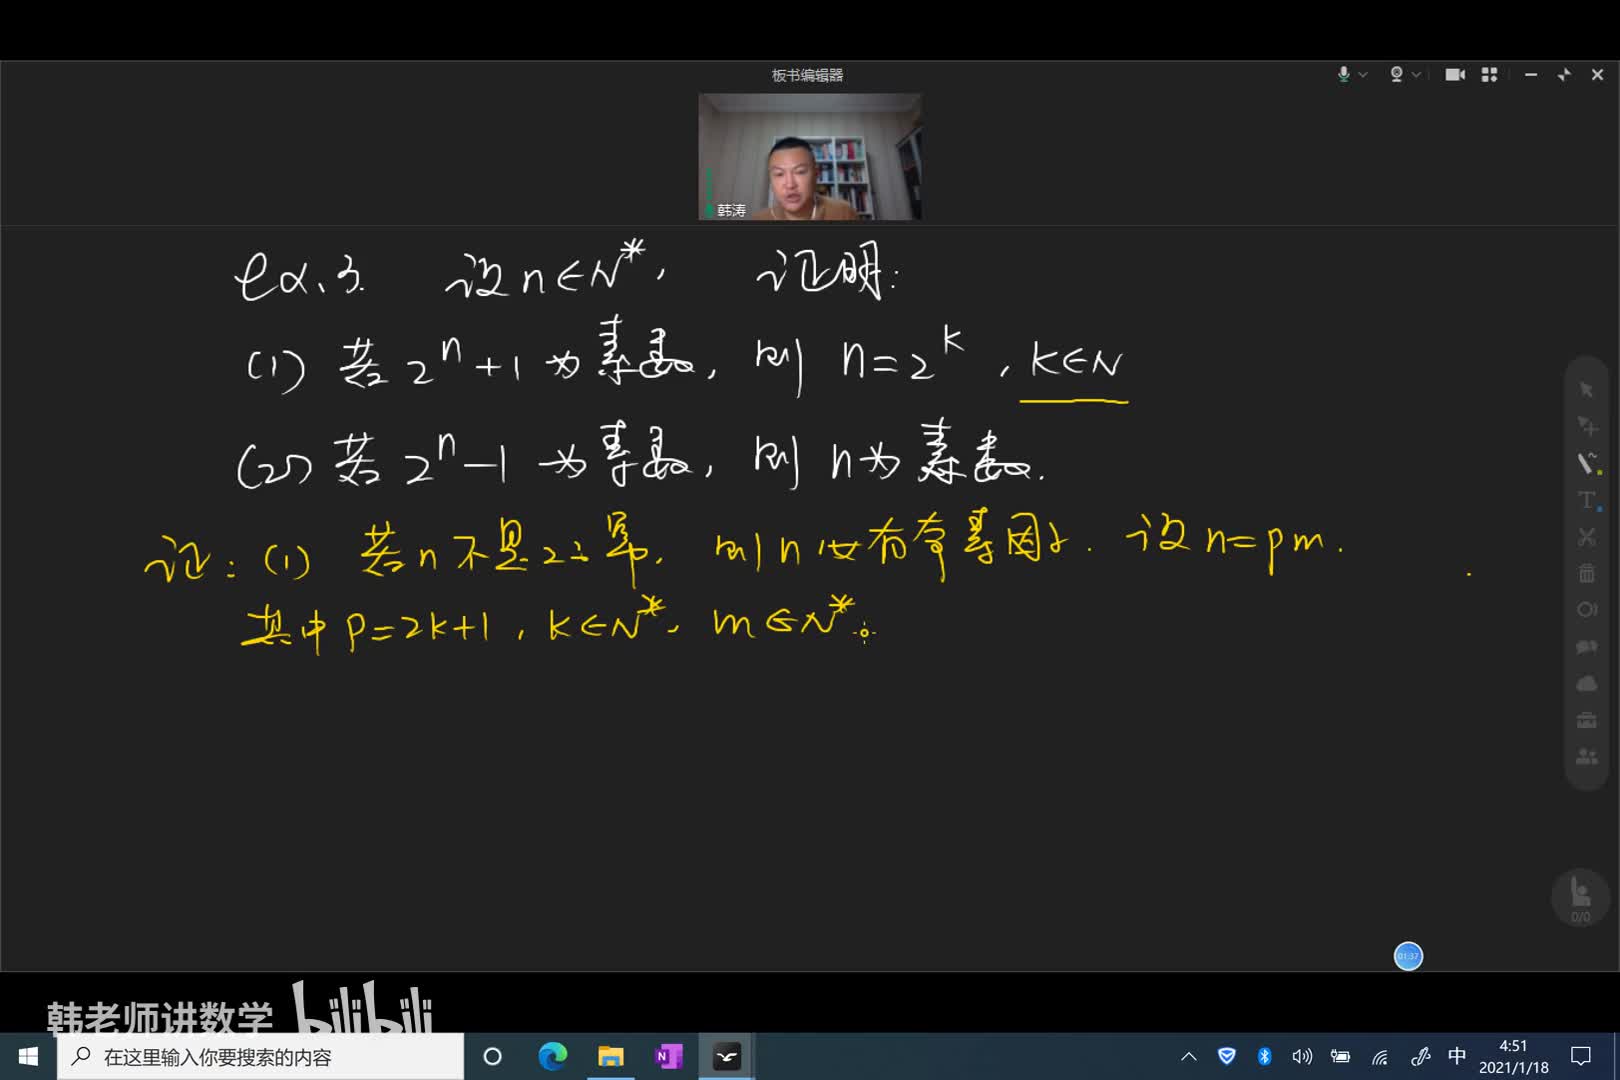Screen dimensions: 1620x1080
Task: Click the Windows taskbar search box
Action: click(260, 1056)
